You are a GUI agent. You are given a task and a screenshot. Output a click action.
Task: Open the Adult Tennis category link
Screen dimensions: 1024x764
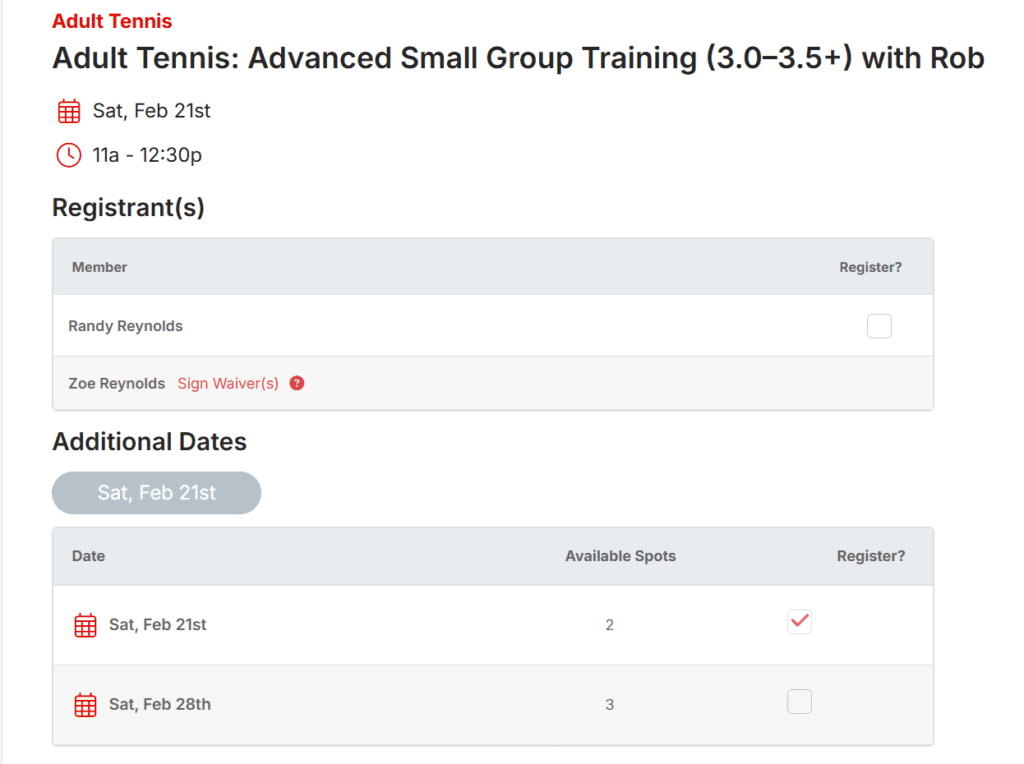[112, 20]
